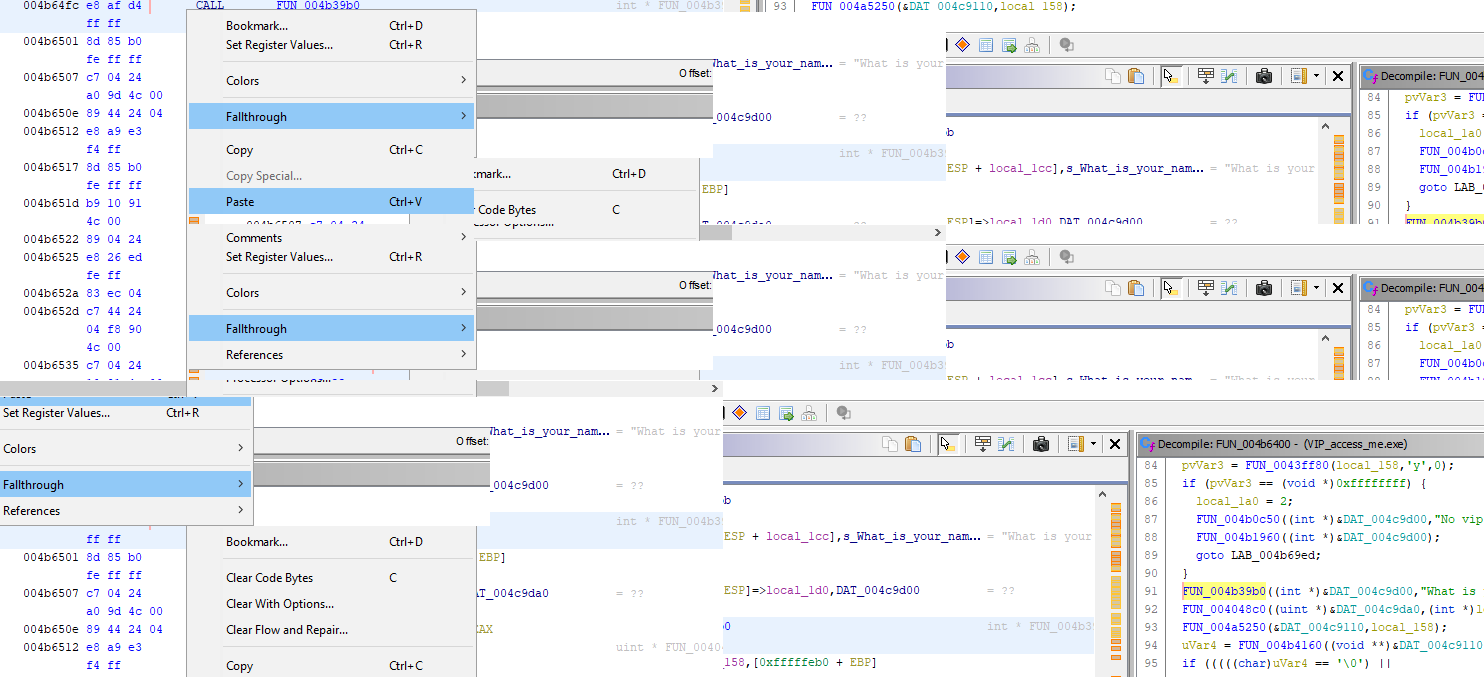Toggle hover popups icon in the middle listing toolbar
This screenshot has width=1484, height=677.
(1169, 288)
